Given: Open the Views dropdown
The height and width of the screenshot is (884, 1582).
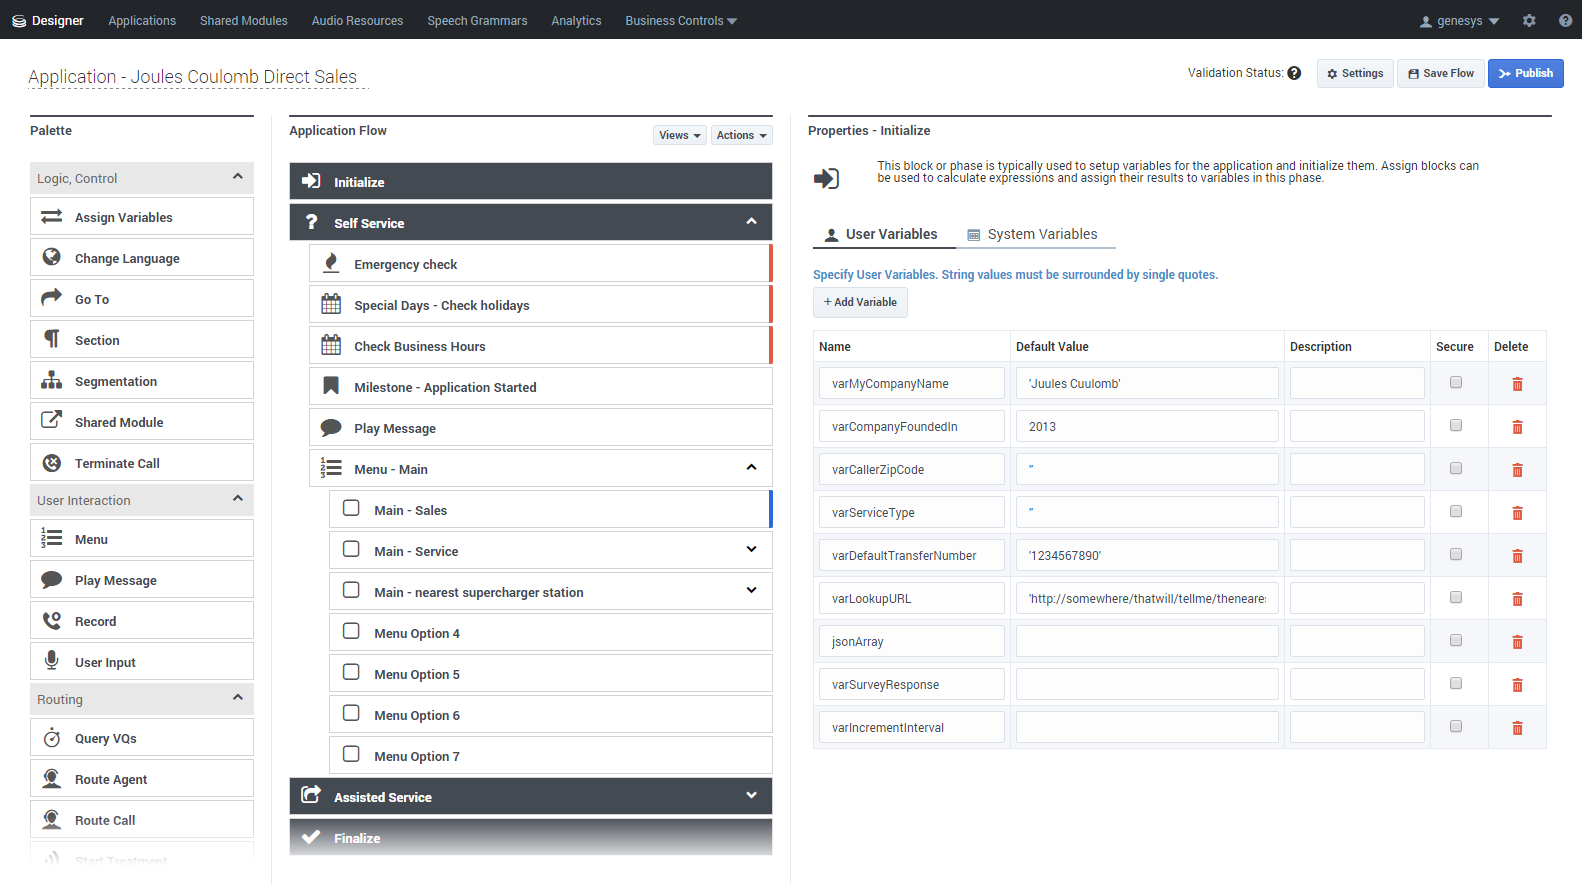Looking at the screenshot, I should click(679, 135).
